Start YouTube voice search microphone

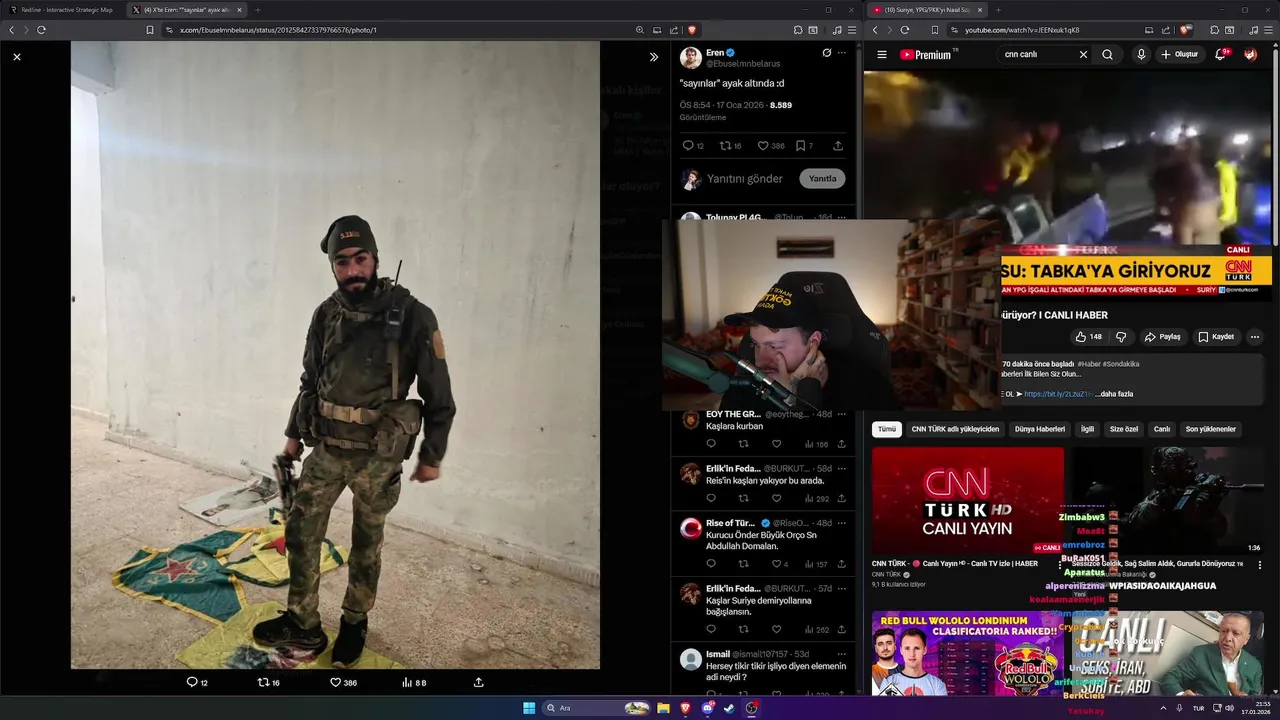1141,55
